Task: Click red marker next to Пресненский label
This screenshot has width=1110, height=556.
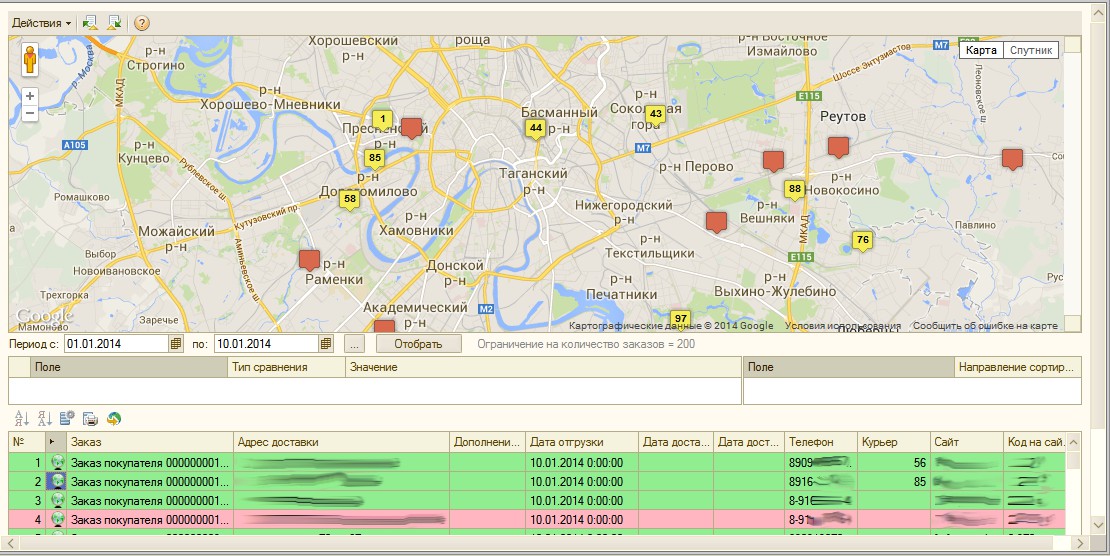Action: pyautogui.click(x=411, y=128)
